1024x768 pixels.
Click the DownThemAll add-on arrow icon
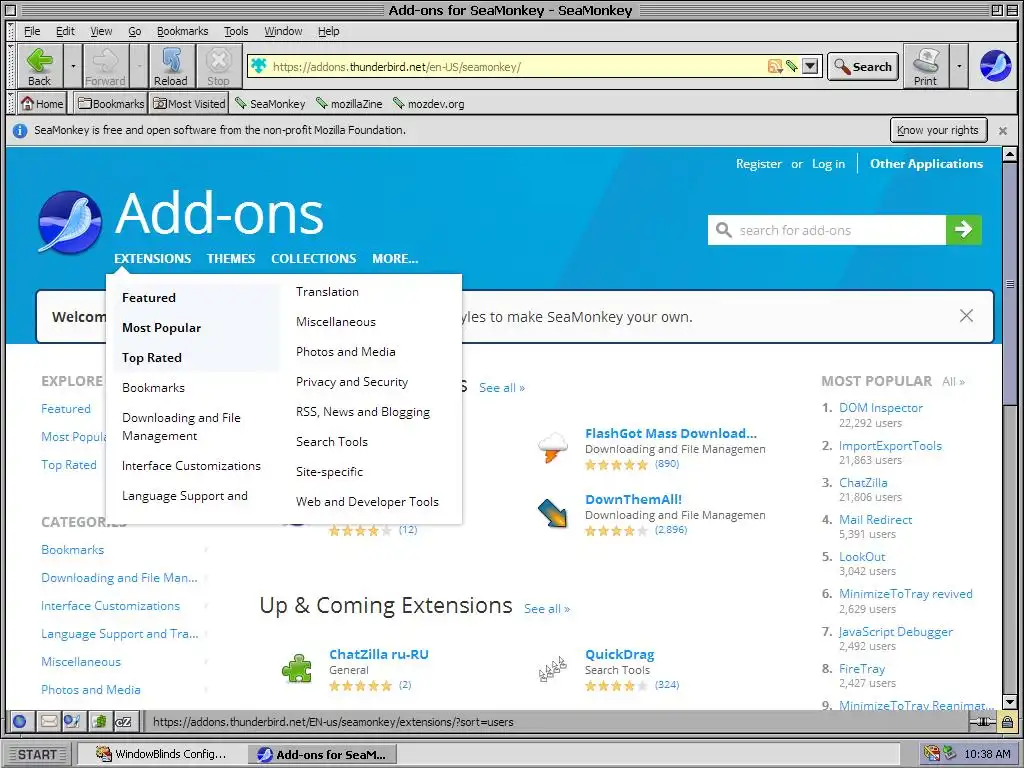click(x=552, y=513)
